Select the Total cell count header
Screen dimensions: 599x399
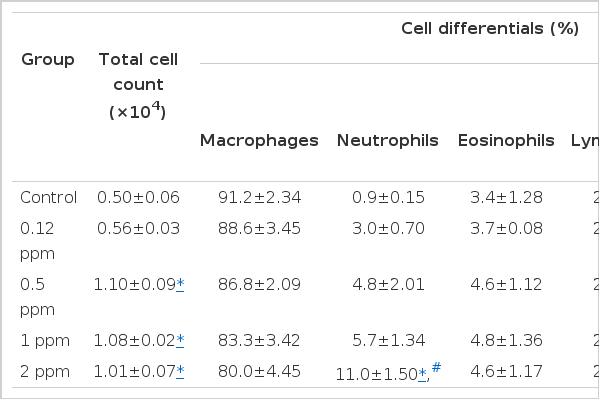(138, 86)
